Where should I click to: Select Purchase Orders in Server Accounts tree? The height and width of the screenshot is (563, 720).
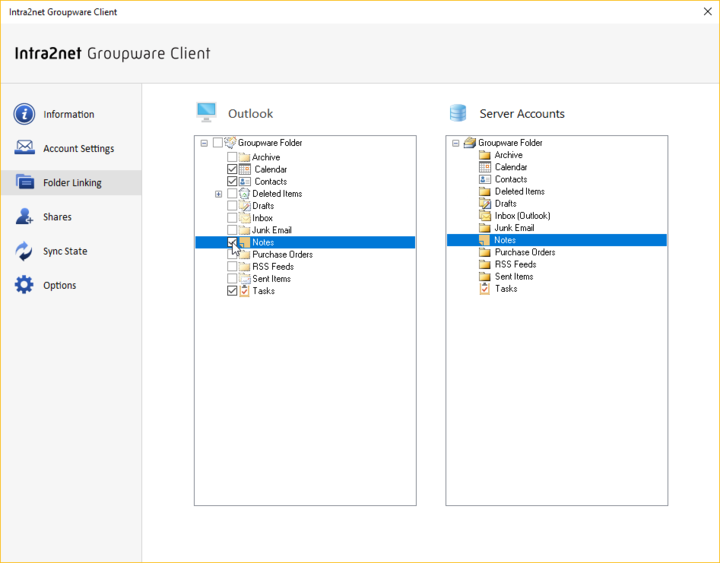click(x=524, y=252)
